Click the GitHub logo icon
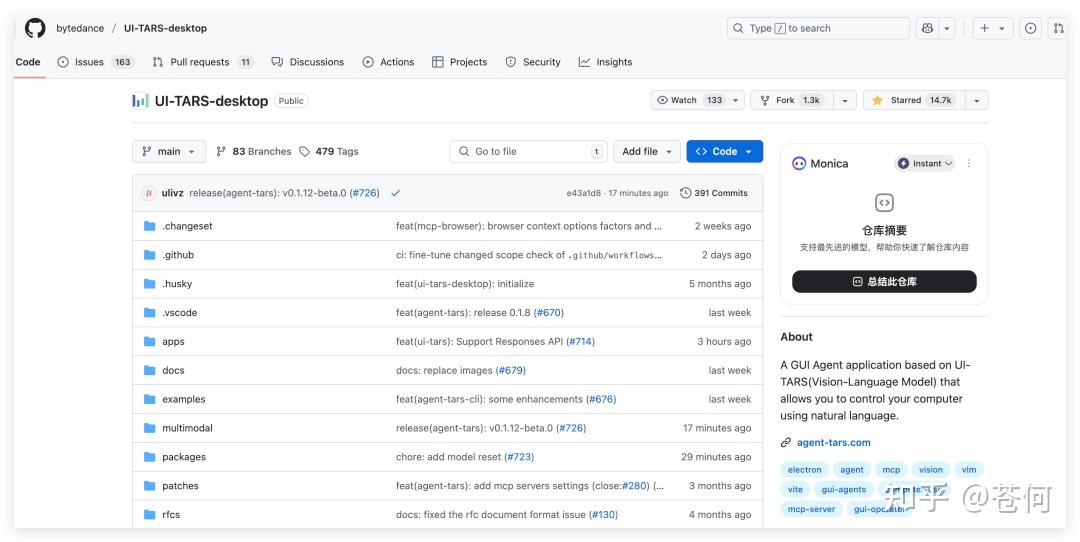 coord(35,28)
